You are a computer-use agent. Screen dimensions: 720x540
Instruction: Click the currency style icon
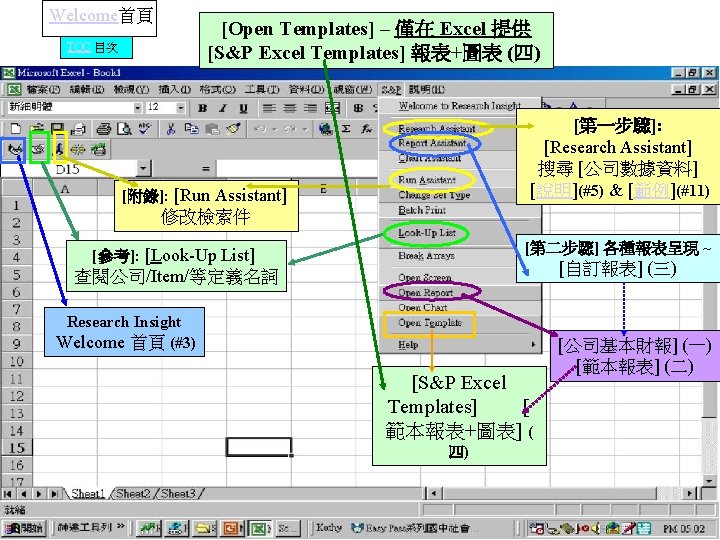pos(358,108)
